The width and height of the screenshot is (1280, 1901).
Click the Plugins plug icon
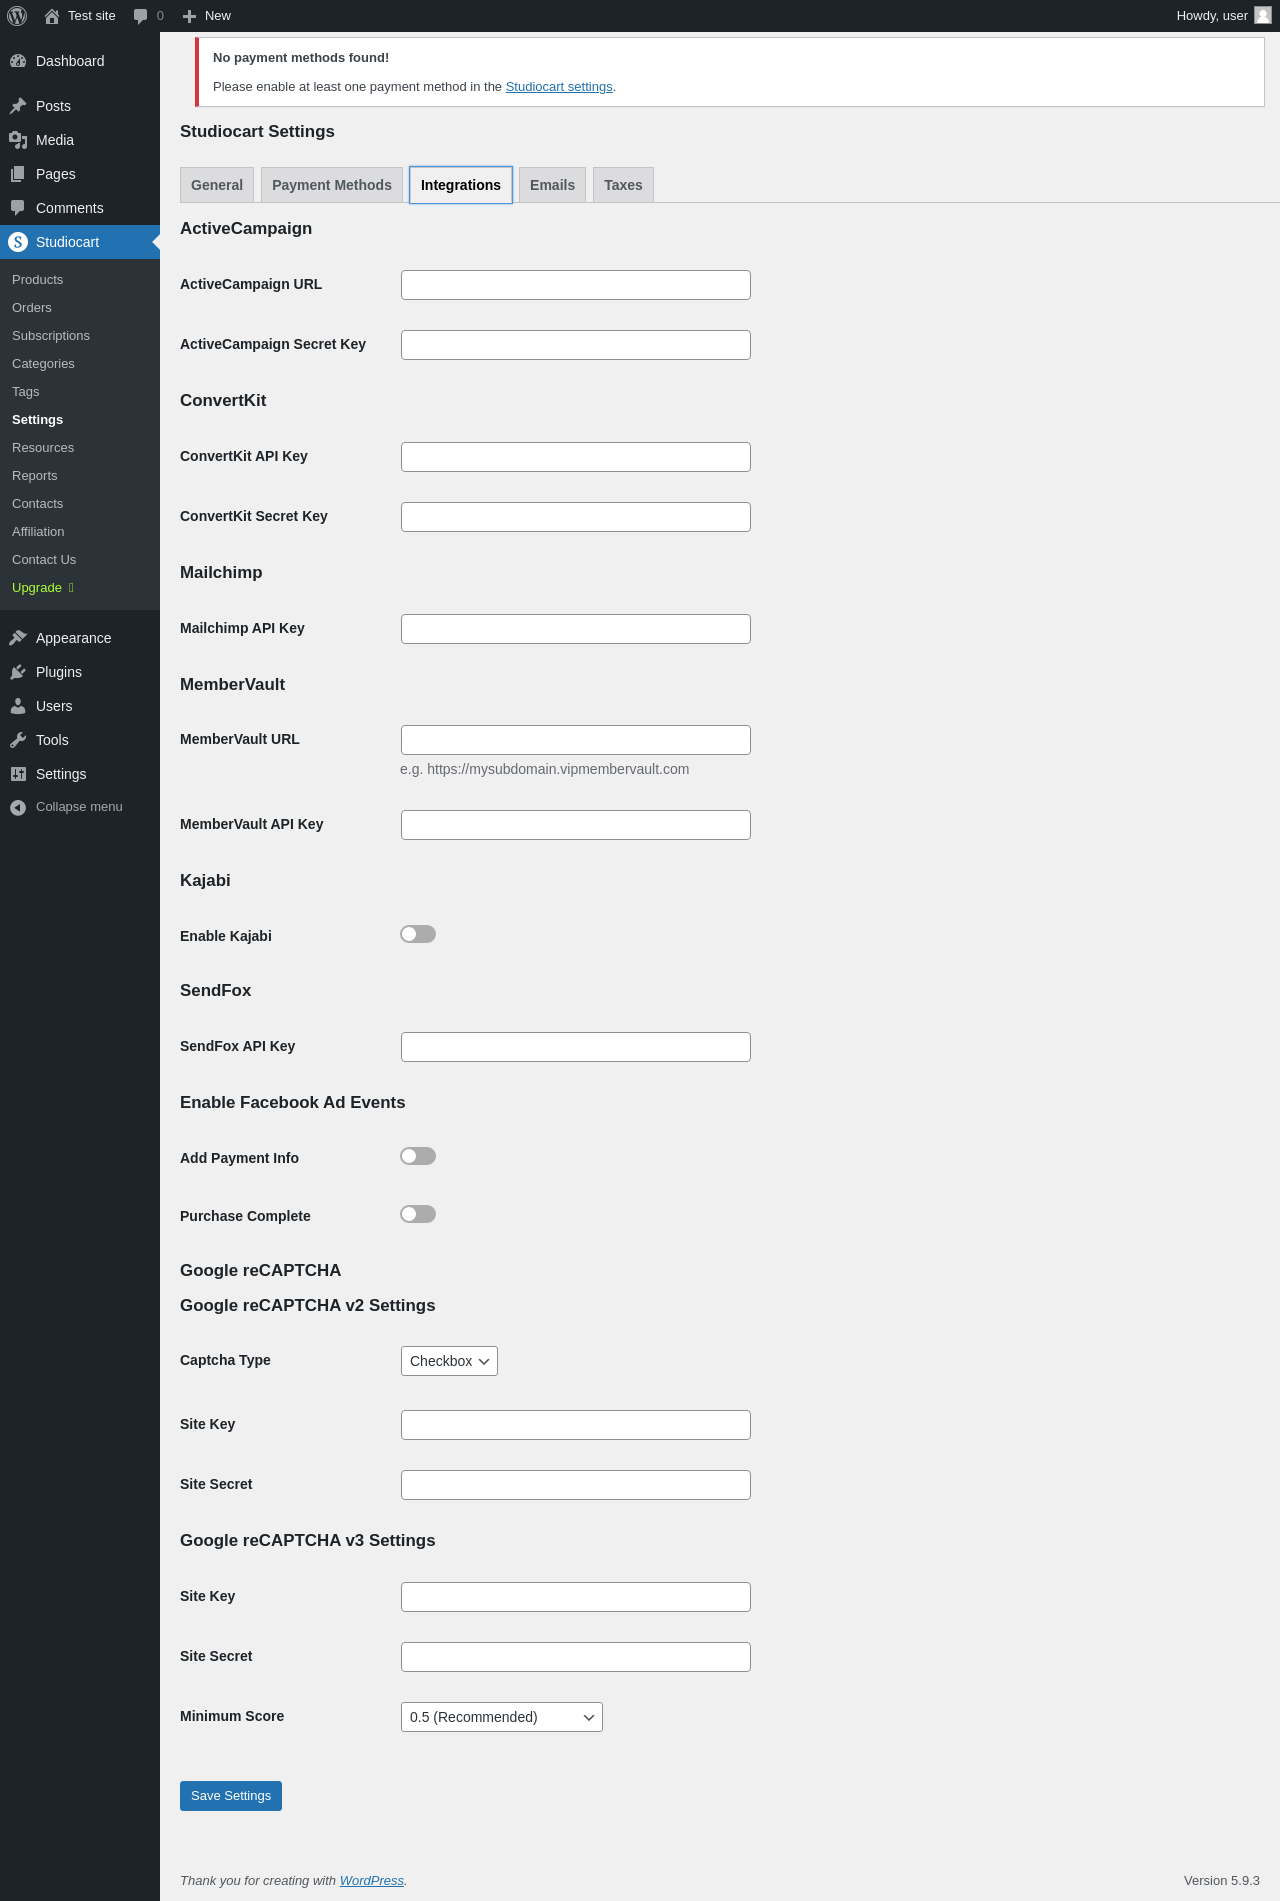point(18,672)
